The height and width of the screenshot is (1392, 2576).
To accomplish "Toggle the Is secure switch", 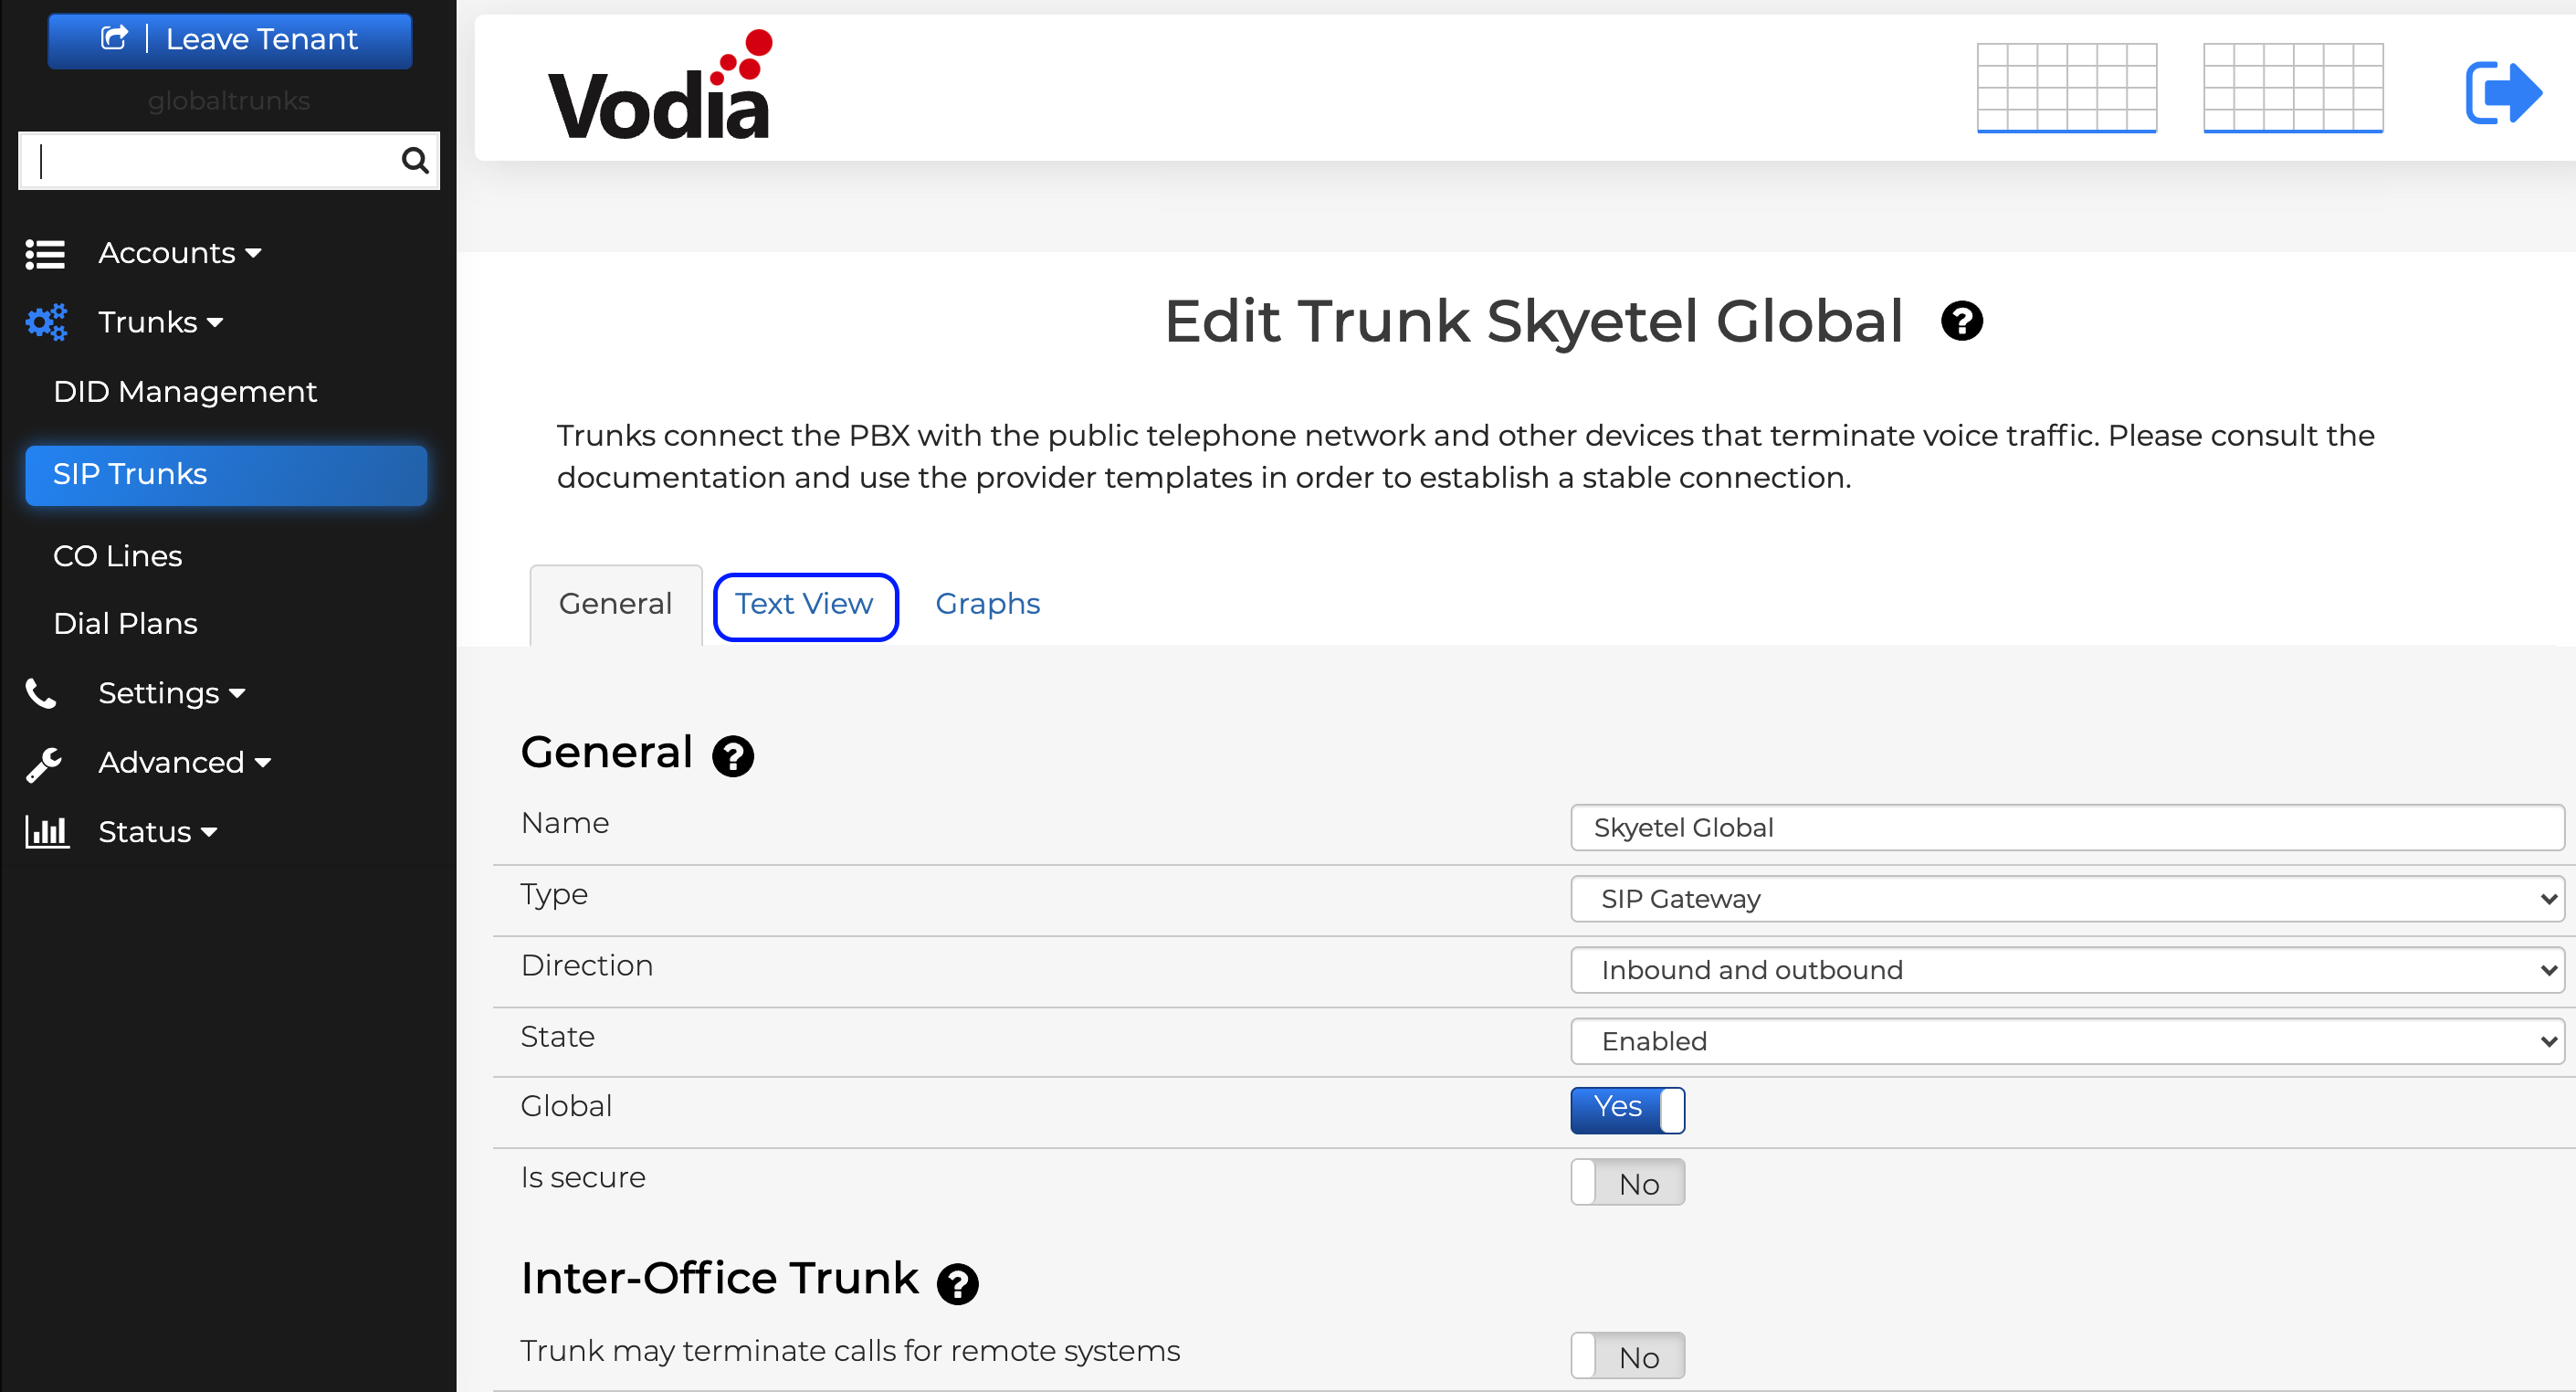I will [x=1627, y=1182].
